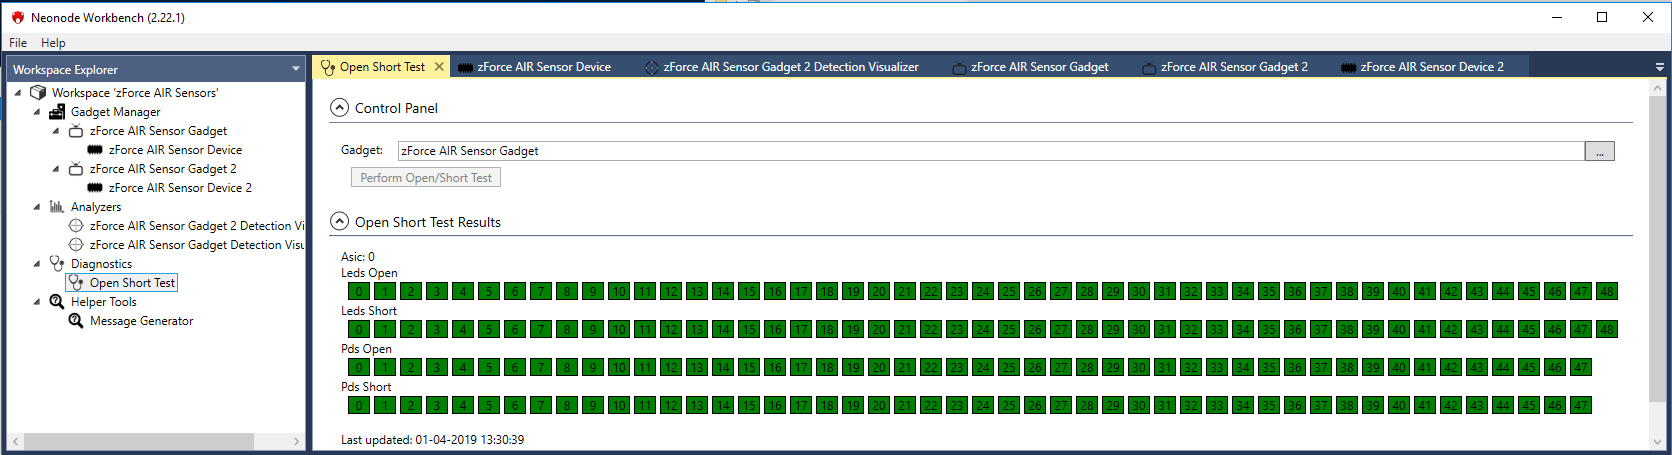Click the Analyzers chart icon
Screen dimensions: 1672x455
point(57,207)
